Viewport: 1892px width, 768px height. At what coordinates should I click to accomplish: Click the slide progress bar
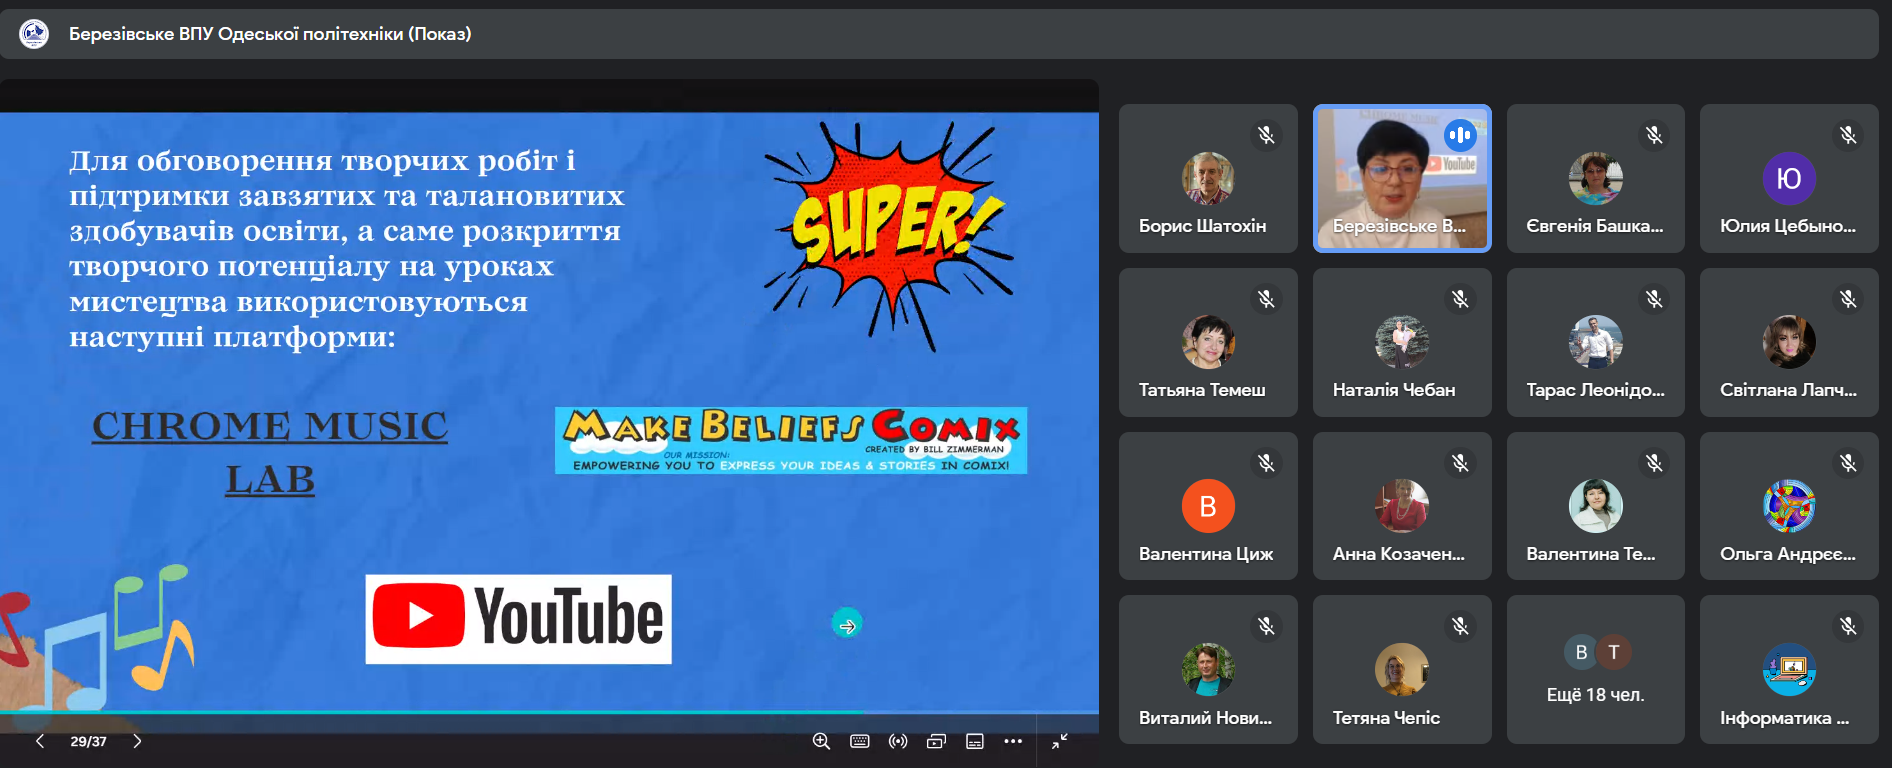coord(548,713)
